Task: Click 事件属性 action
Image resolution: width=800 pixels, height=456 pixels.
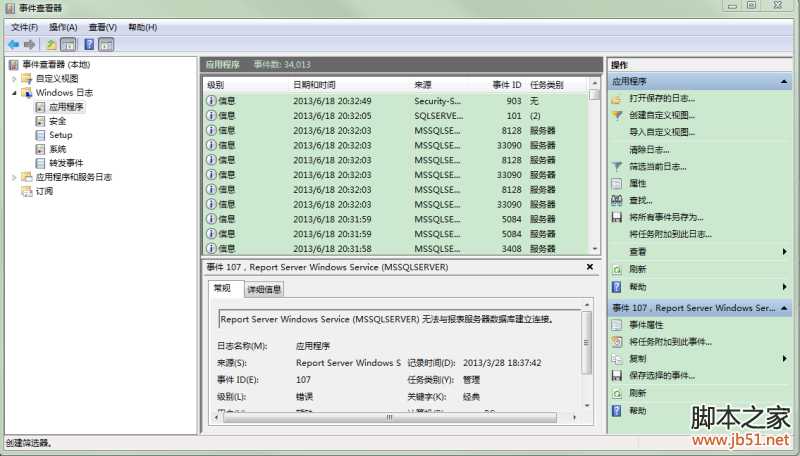Action: [x=646, y=325]
